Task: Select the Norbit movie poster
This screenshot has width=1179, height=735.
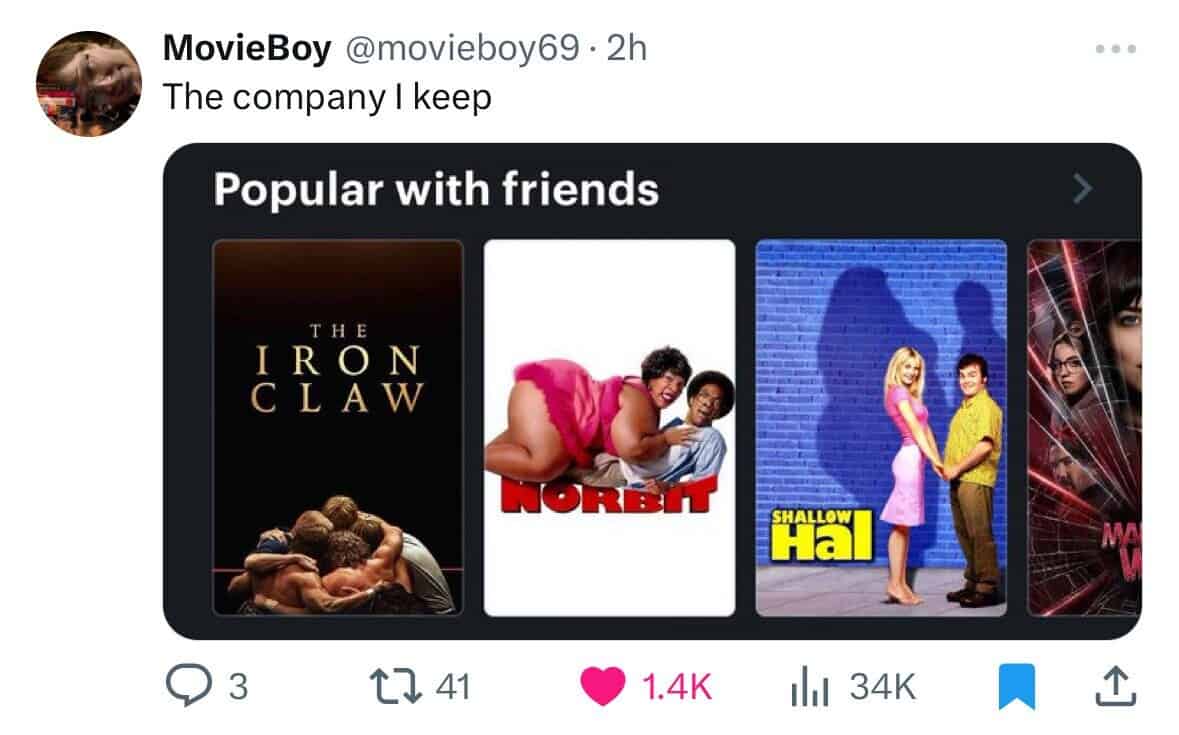Action: [x=610, y=428]
